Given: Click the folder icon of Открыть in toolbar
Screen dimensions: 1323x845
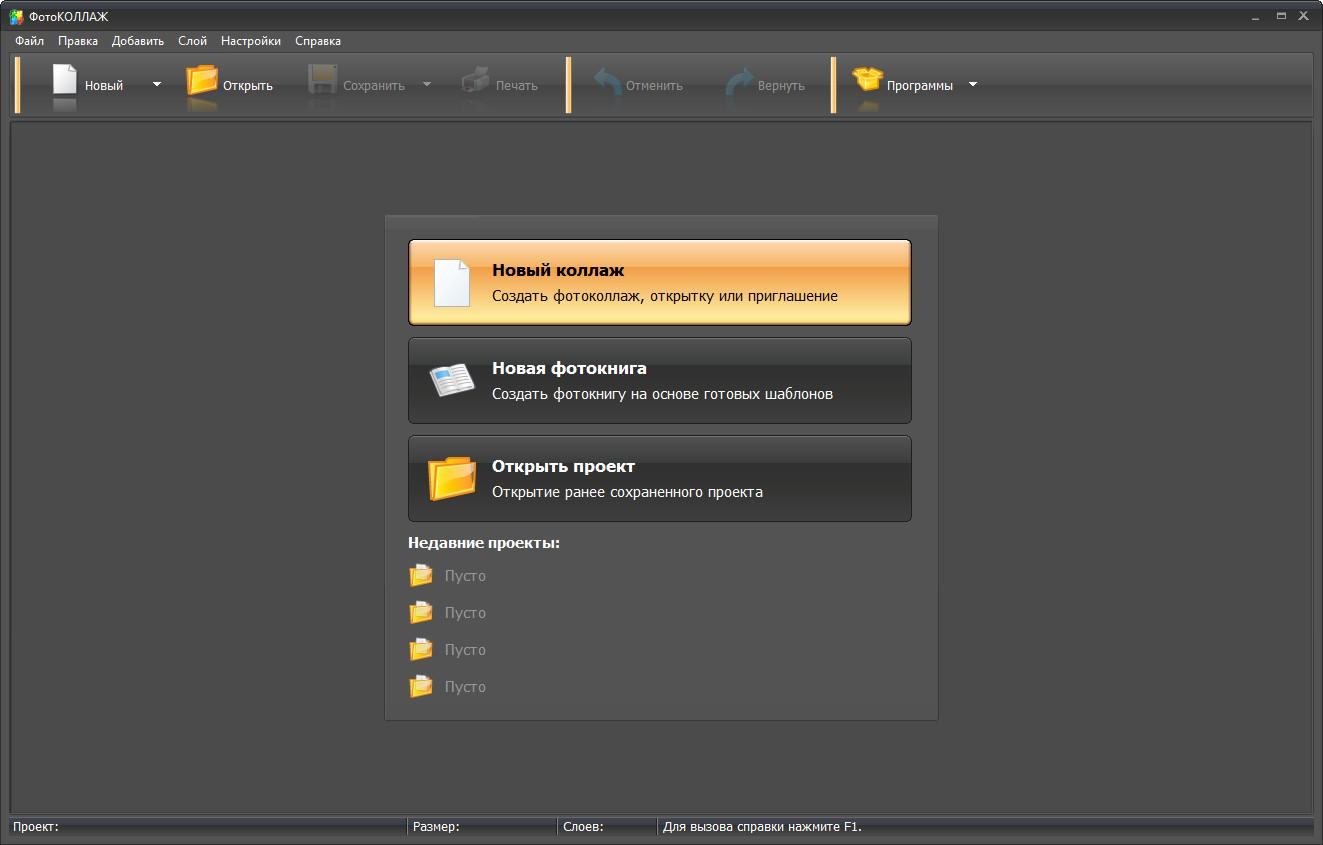Looking at the screenshot, I should click(x=202, y=80).
